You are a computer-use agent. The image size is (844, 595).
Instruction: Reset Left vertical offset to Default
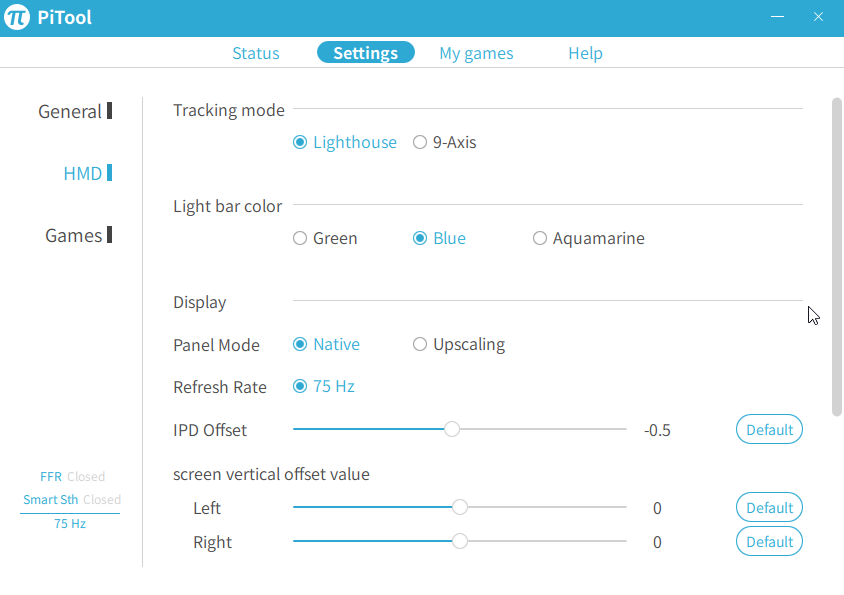[769, 507]
